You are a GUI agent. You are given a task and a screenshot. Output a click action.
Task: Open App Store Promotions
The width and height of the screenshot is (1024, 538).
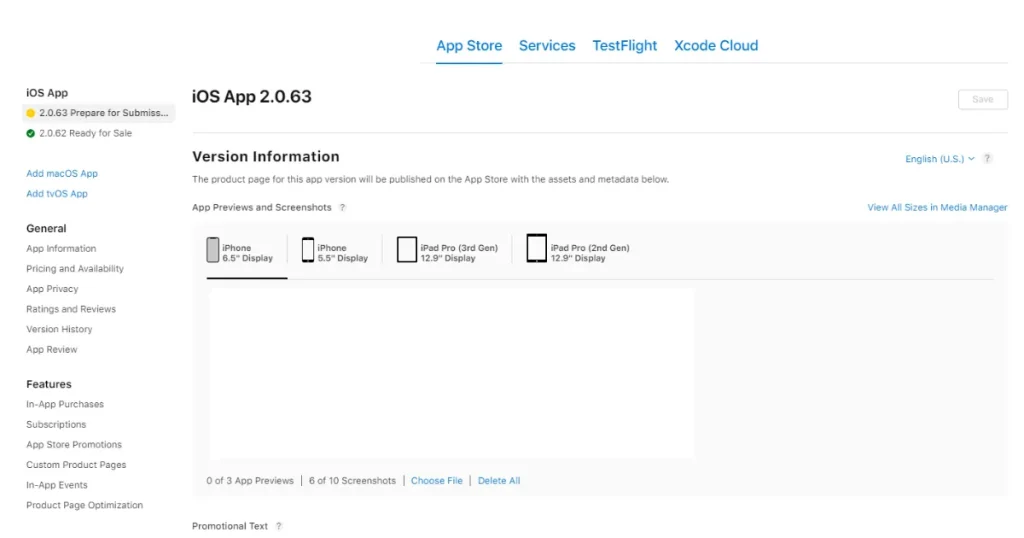click(74, 445)
